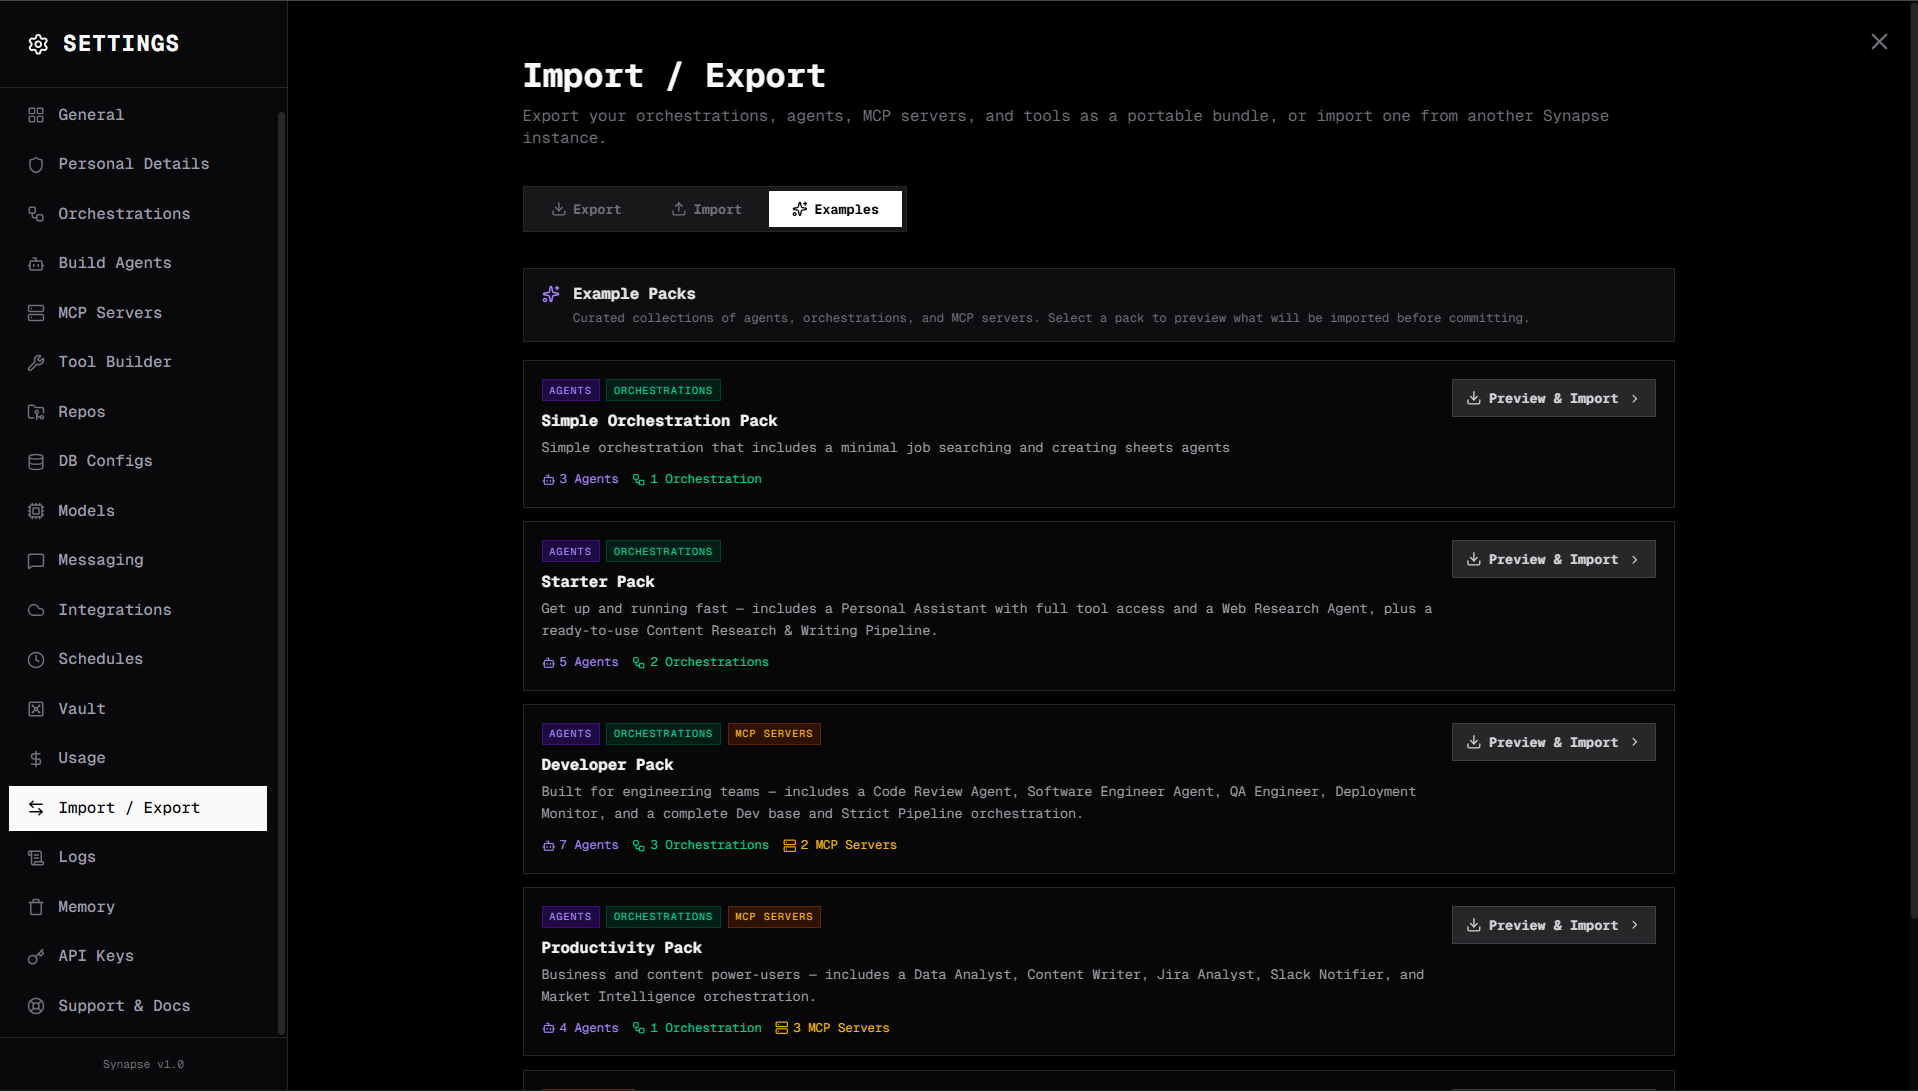Click '3 MCP Servers' count in Productivity Pack
This screenshot has width=1918, height=1091.
pos(832,1029)
